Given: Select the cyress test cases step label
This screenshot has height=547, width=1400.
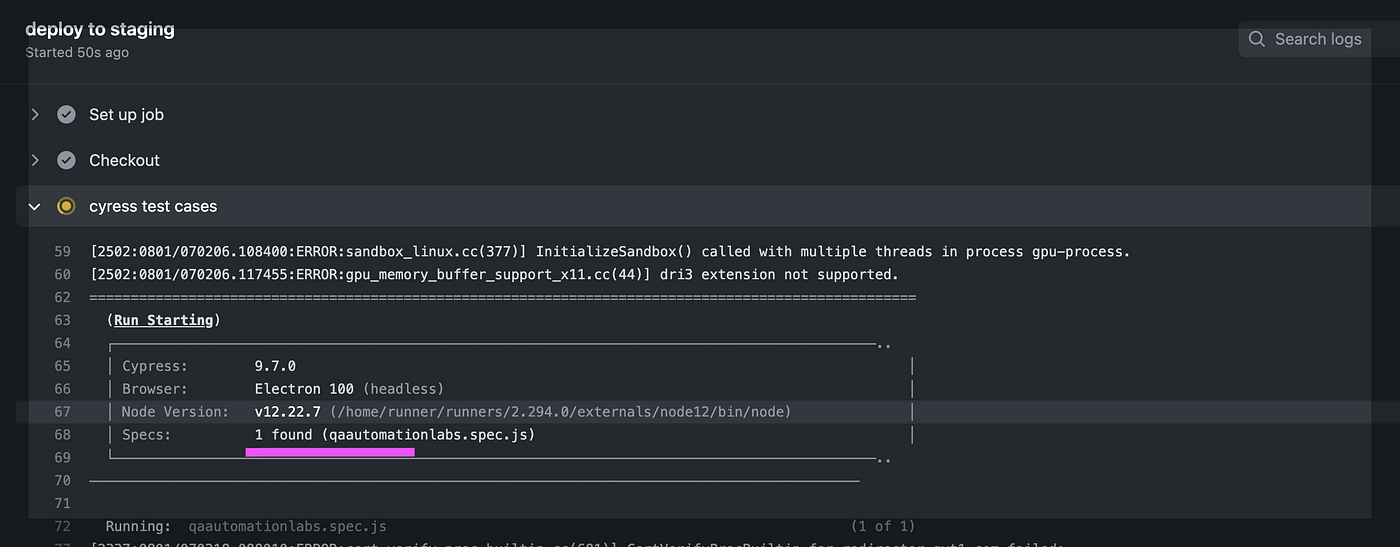Looking at the screenshot, I should (153, 206).
